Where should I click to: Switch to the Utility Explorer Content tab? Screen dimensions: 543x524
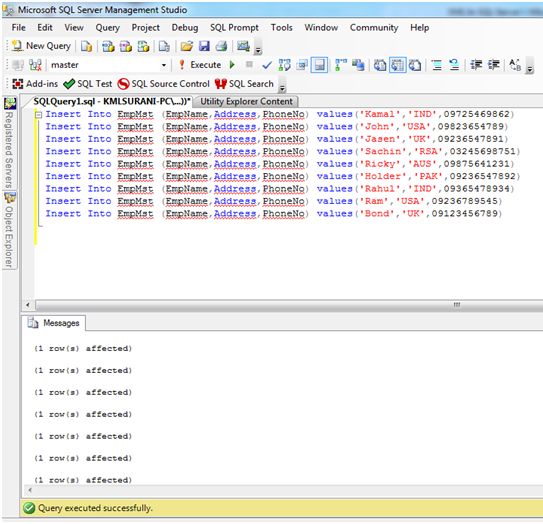(x=246, y=101)
